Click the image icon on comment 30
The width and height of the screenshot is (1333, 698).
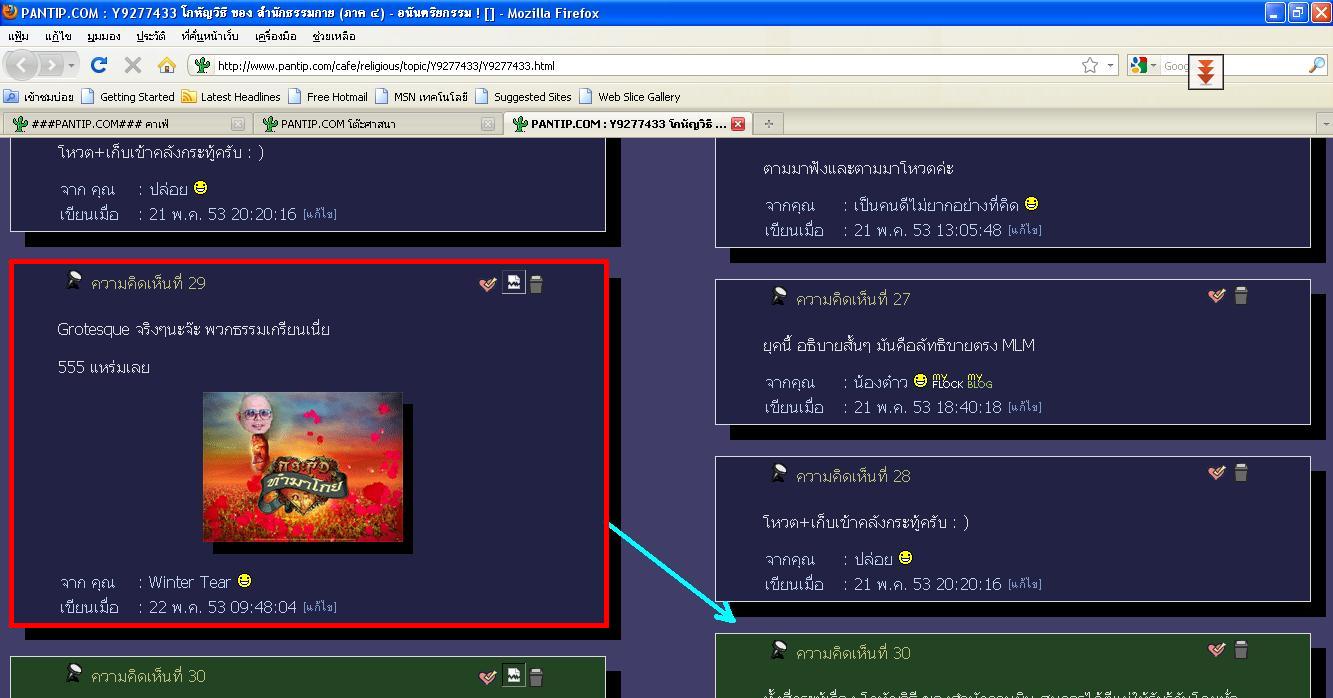pos(513,676)
